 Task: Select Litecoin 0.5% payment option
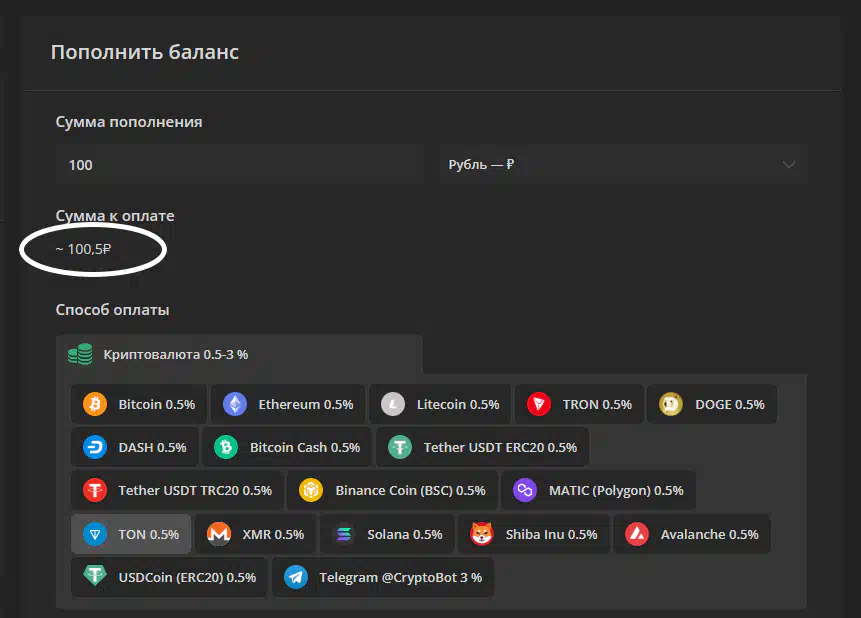pos(440,404)
